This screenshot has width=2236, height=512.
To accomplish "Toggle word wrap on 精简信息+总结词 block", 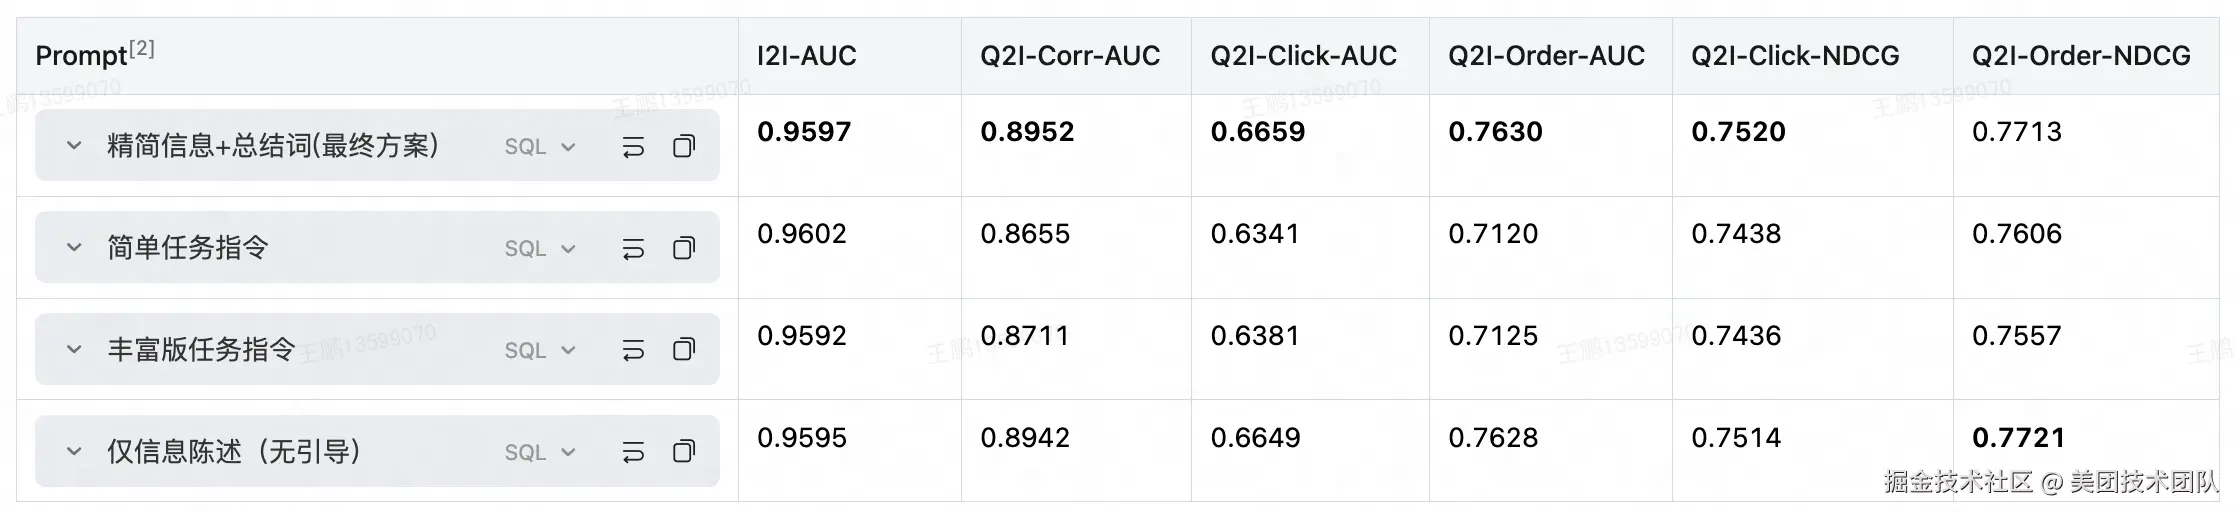I will point(633,147).
